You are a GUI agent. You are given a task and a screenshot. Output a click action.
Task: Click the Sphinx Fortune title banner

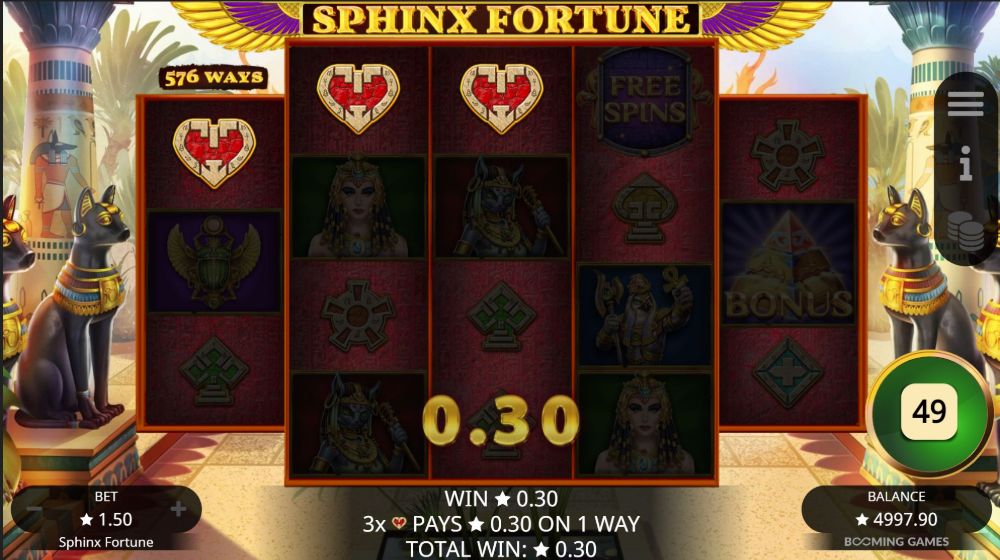tap(501, 20)
